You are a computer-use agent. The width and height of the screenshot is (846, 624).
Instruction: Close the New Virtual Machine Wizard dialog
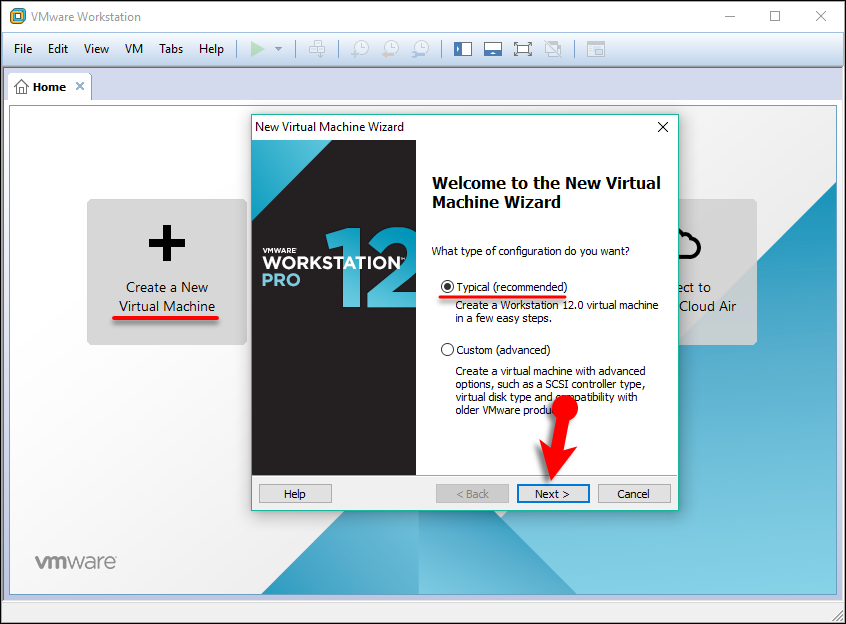663,127
